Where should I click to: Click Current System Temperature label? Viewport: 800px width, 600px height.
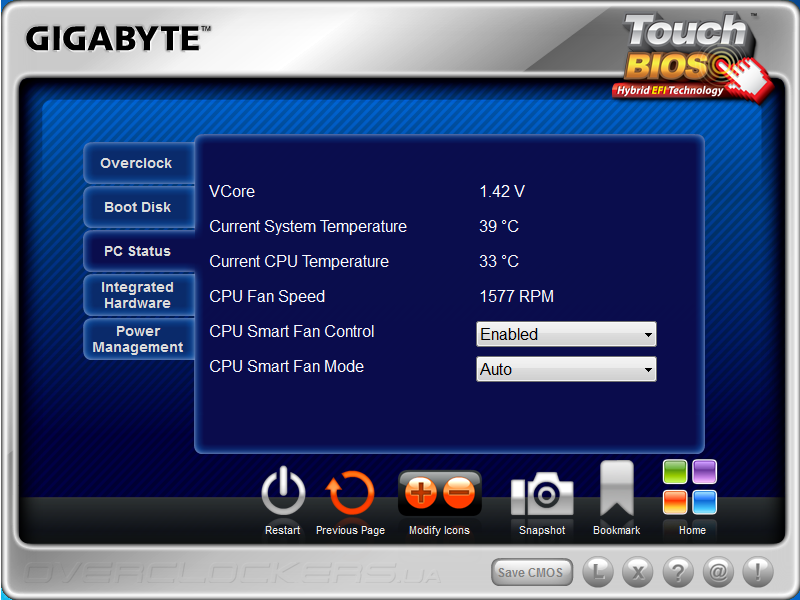point(308,226)
